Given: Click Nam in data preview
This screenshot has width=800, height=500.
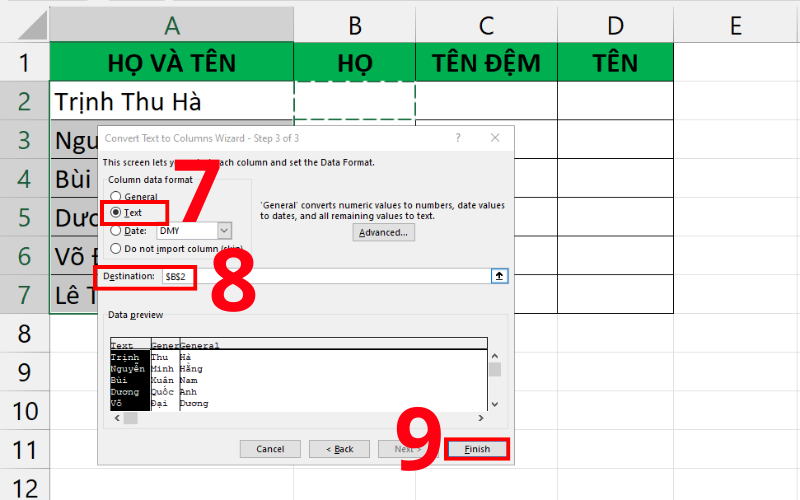Looking at the screenshot, I should pos(188,381).
